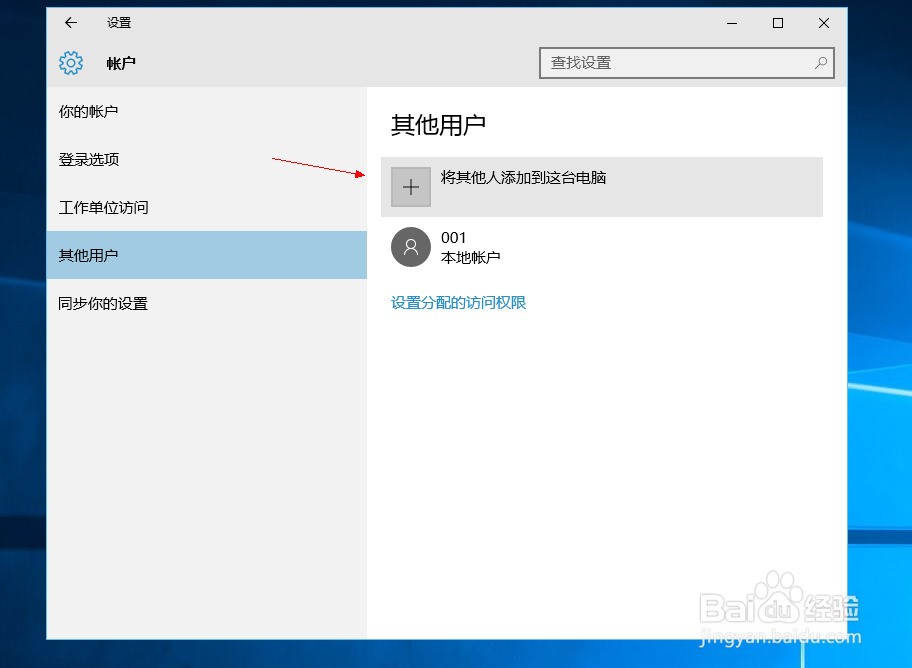The image size is (912, 668).
Task: Click the 001 user avatar icon
Action: pyautogui.click(x=411, y=247)
